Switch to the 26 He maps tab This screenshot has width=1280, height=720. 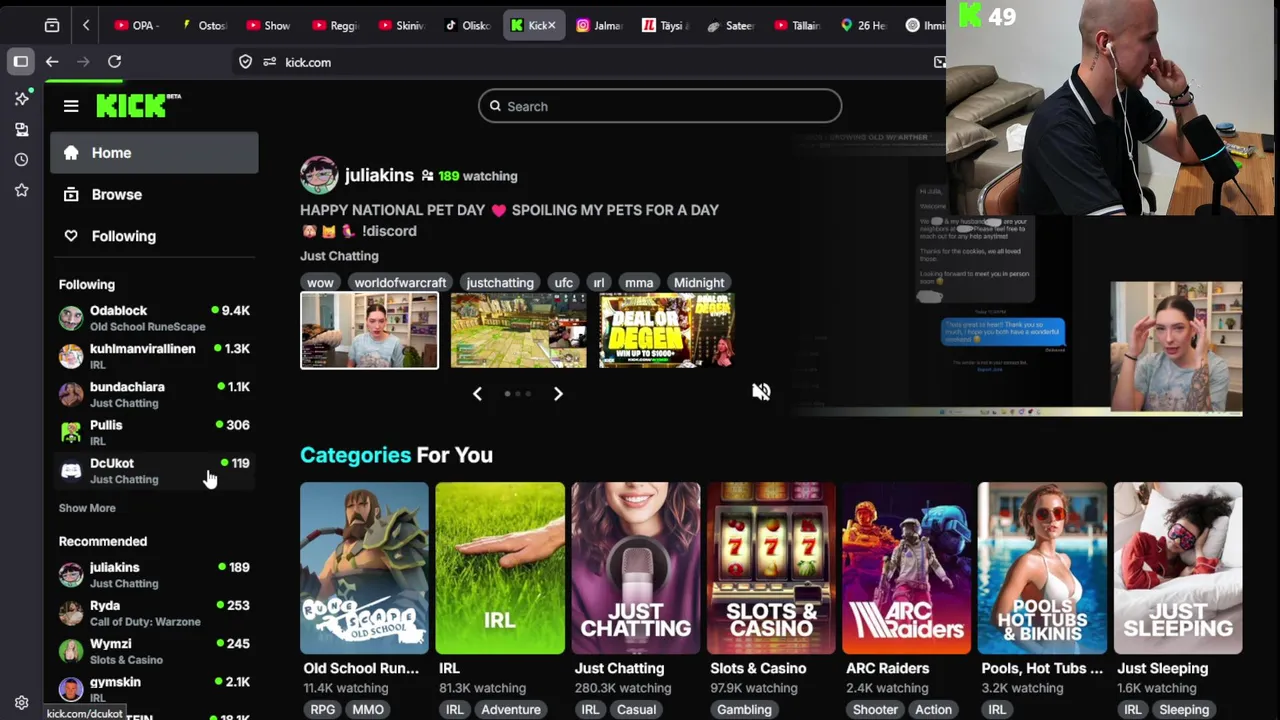[864, 25]
